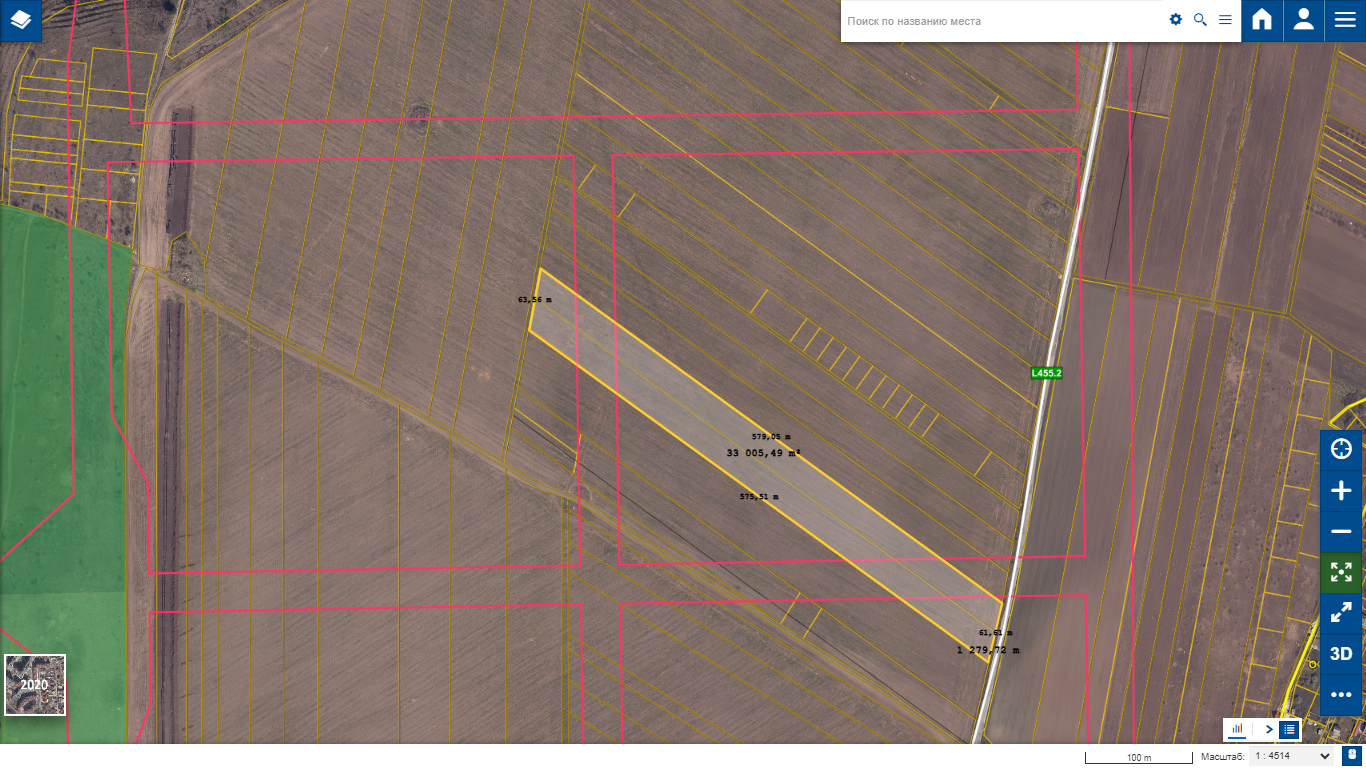Click the measurement chart icon
1366x768 pixels.
1238,729
